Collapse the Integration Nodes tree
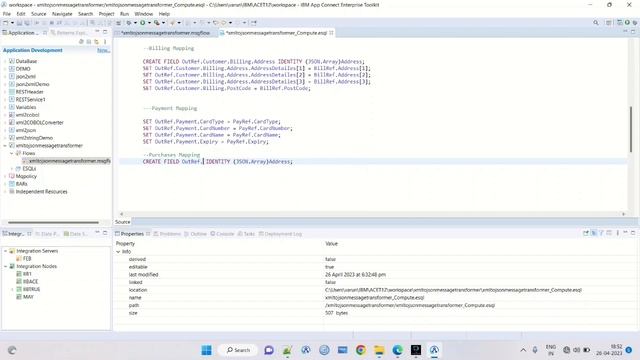Viewport: 640px width, 360px height. point(6,267)
